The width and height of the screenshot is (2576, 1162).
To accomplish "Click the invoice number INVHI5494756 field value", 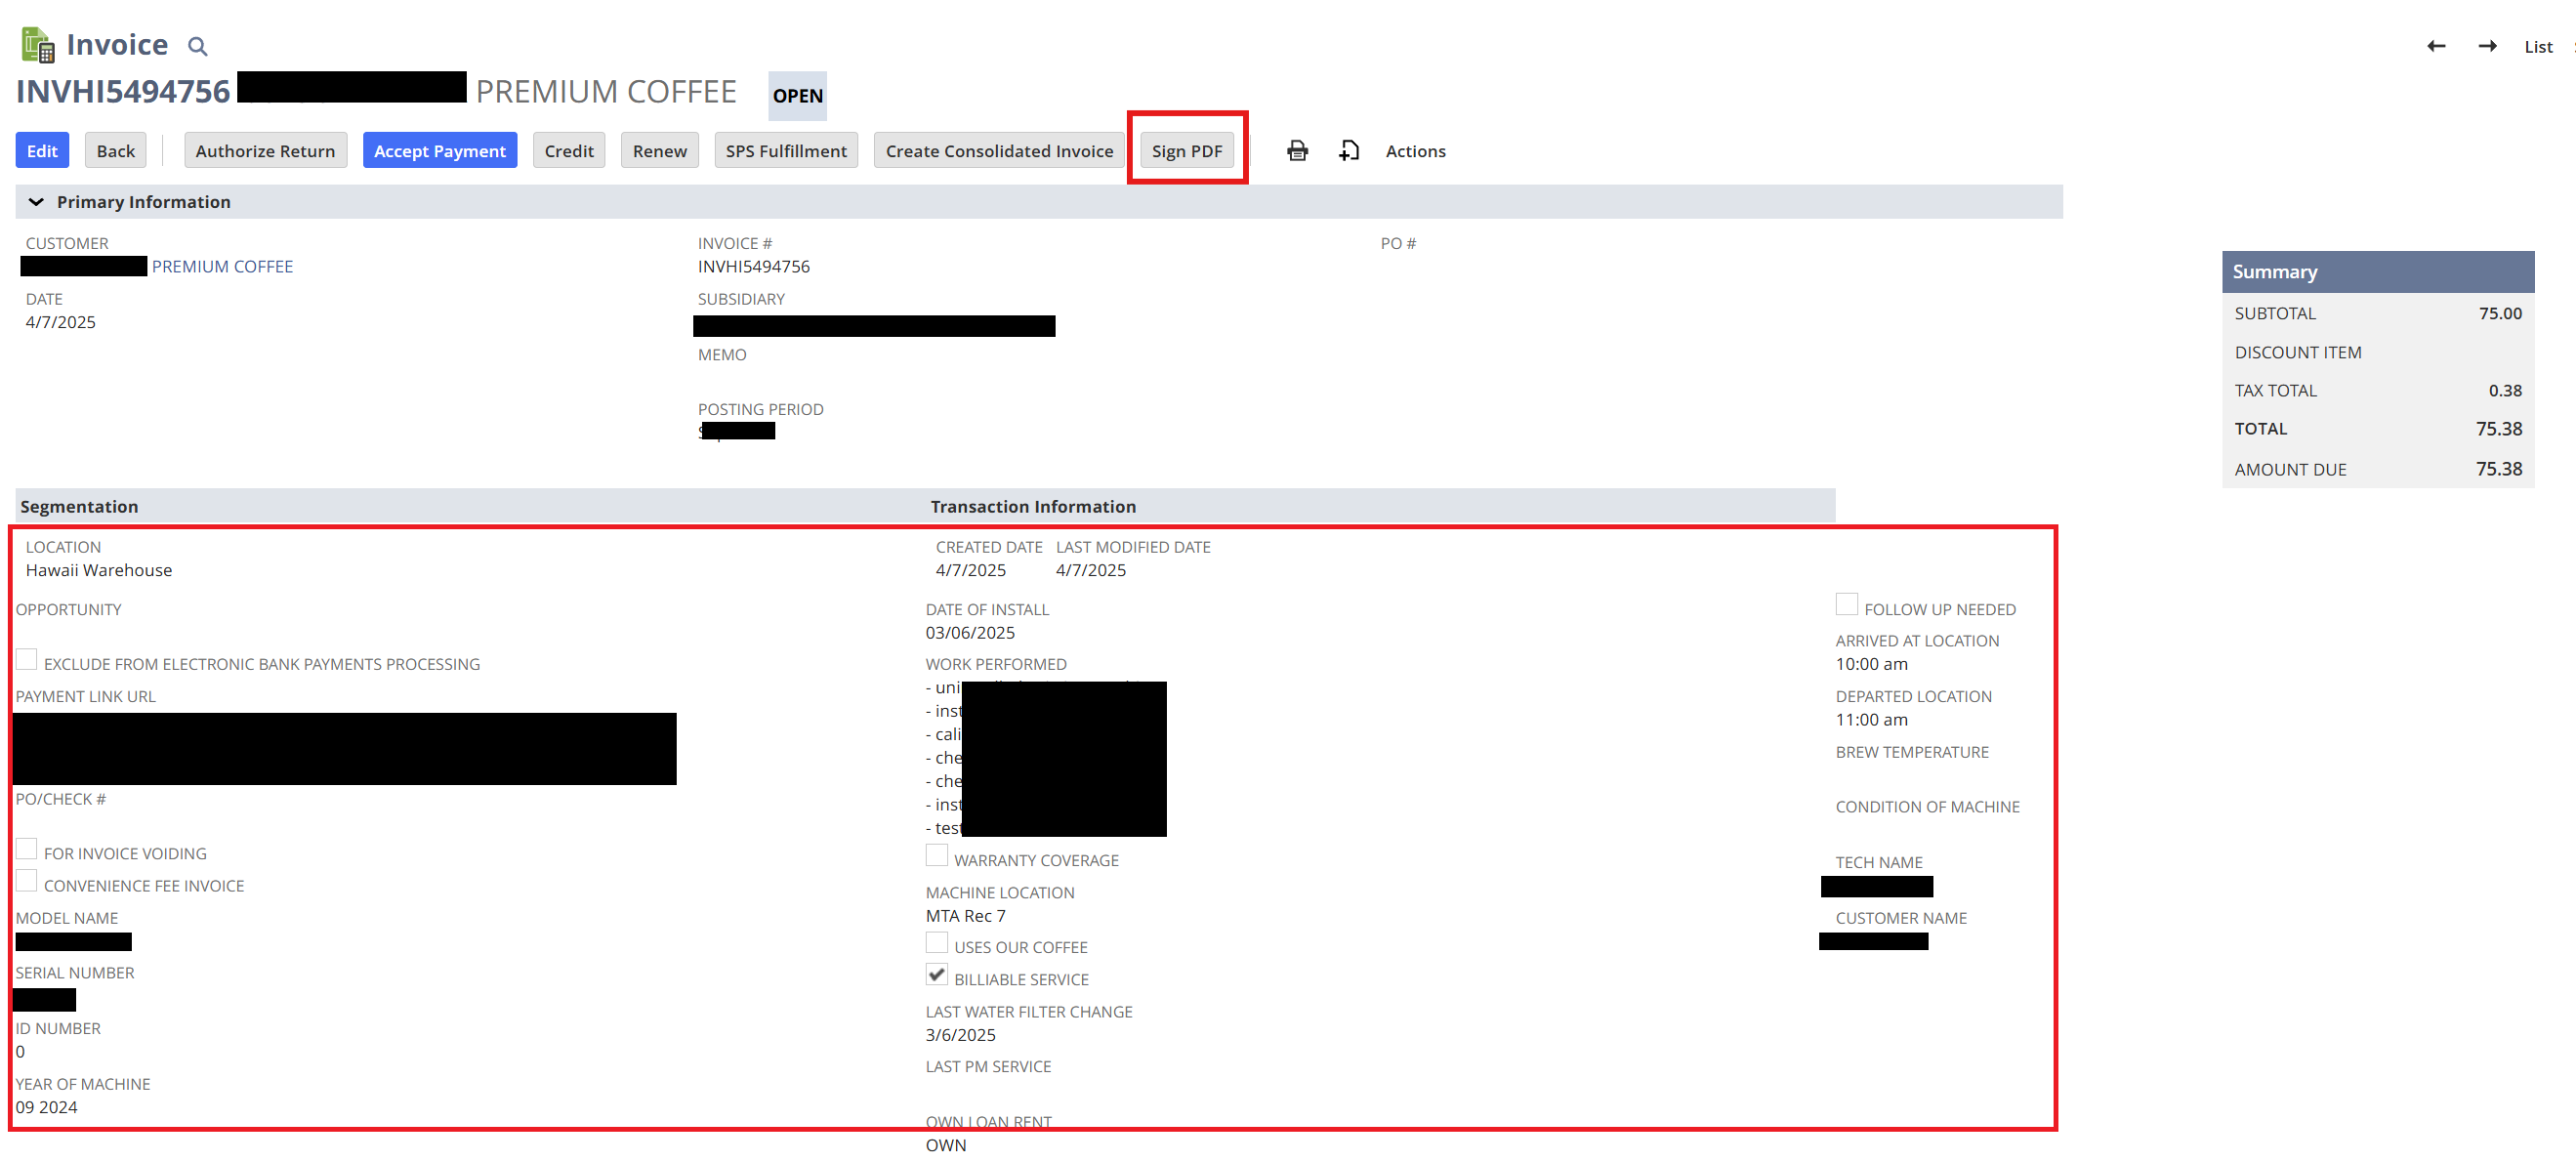I will pyautogui.click(x=754, y=266).
